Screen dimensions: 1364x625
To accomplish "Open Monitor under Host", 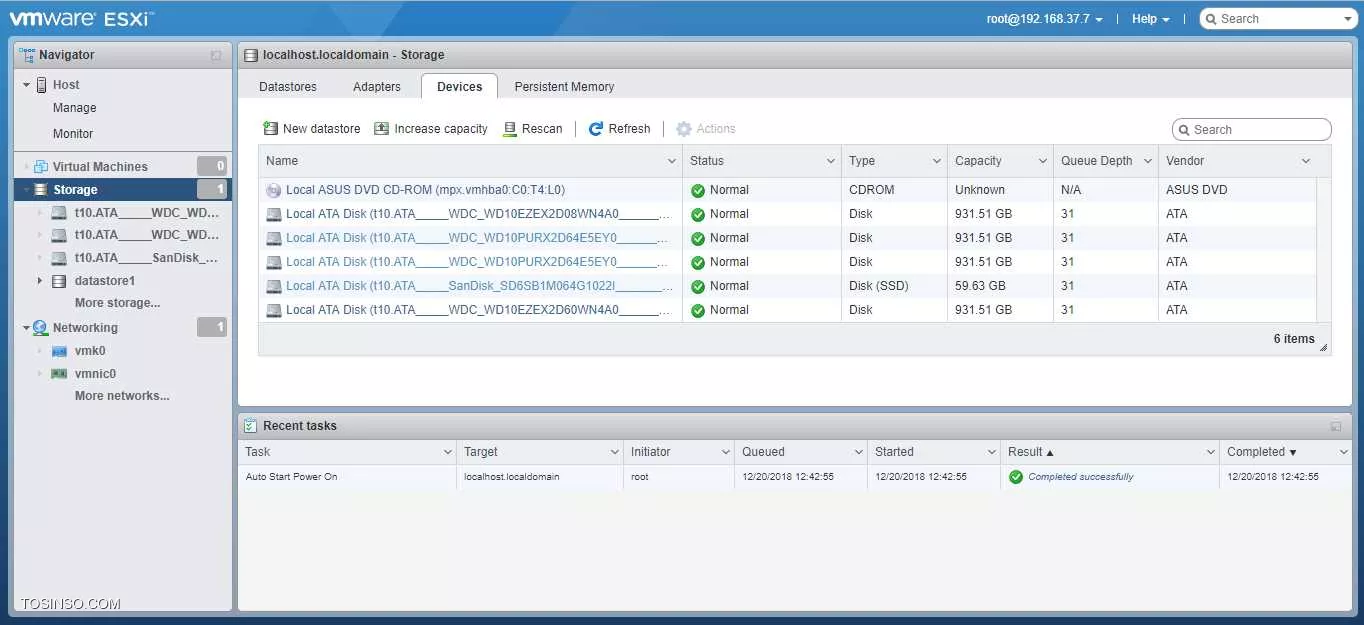I will click(73, 134).
